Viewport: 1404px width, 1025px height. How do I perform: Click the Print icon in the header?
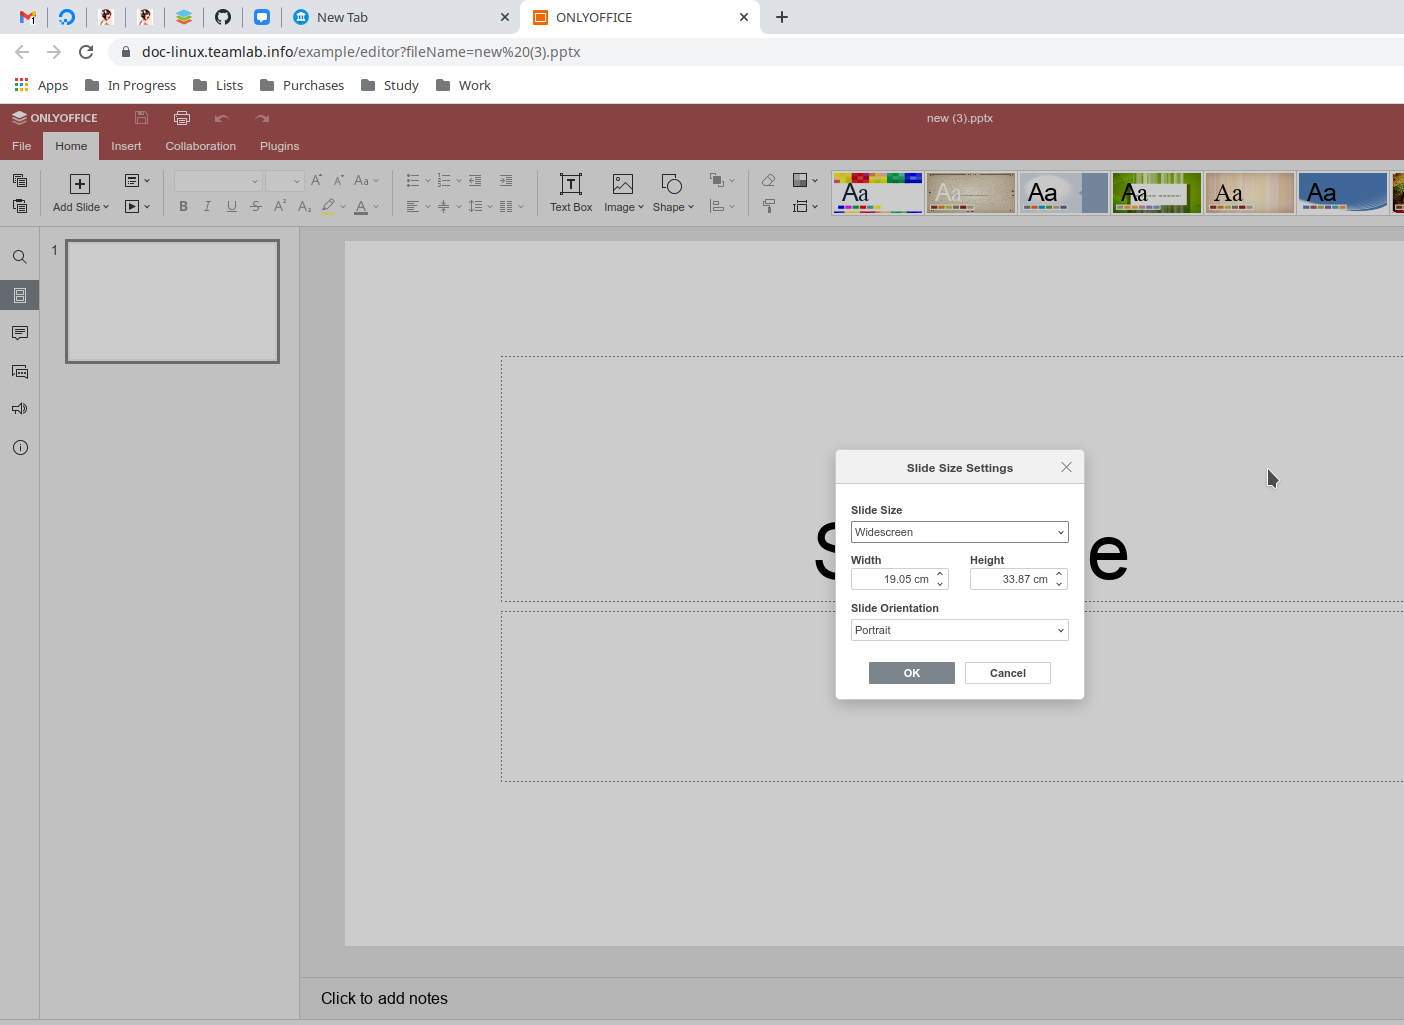coord(182,117)
